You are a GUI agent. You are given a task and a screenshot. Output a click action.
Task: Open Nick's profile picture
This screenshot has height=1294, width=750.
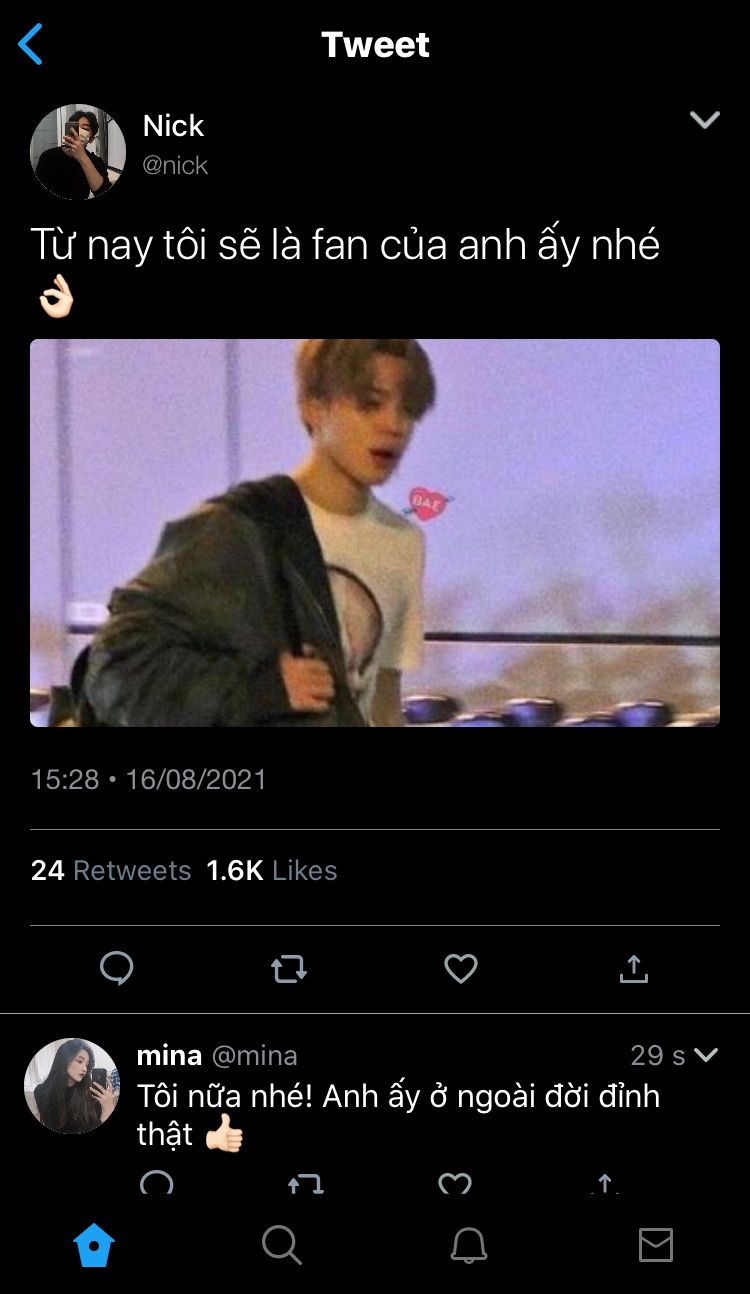(x=78, y=151)
